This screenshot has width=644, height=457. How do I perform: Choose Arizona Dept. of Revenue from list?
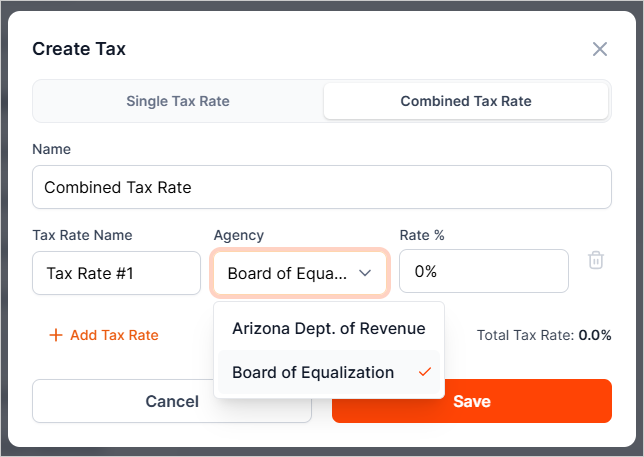point(329,328)
